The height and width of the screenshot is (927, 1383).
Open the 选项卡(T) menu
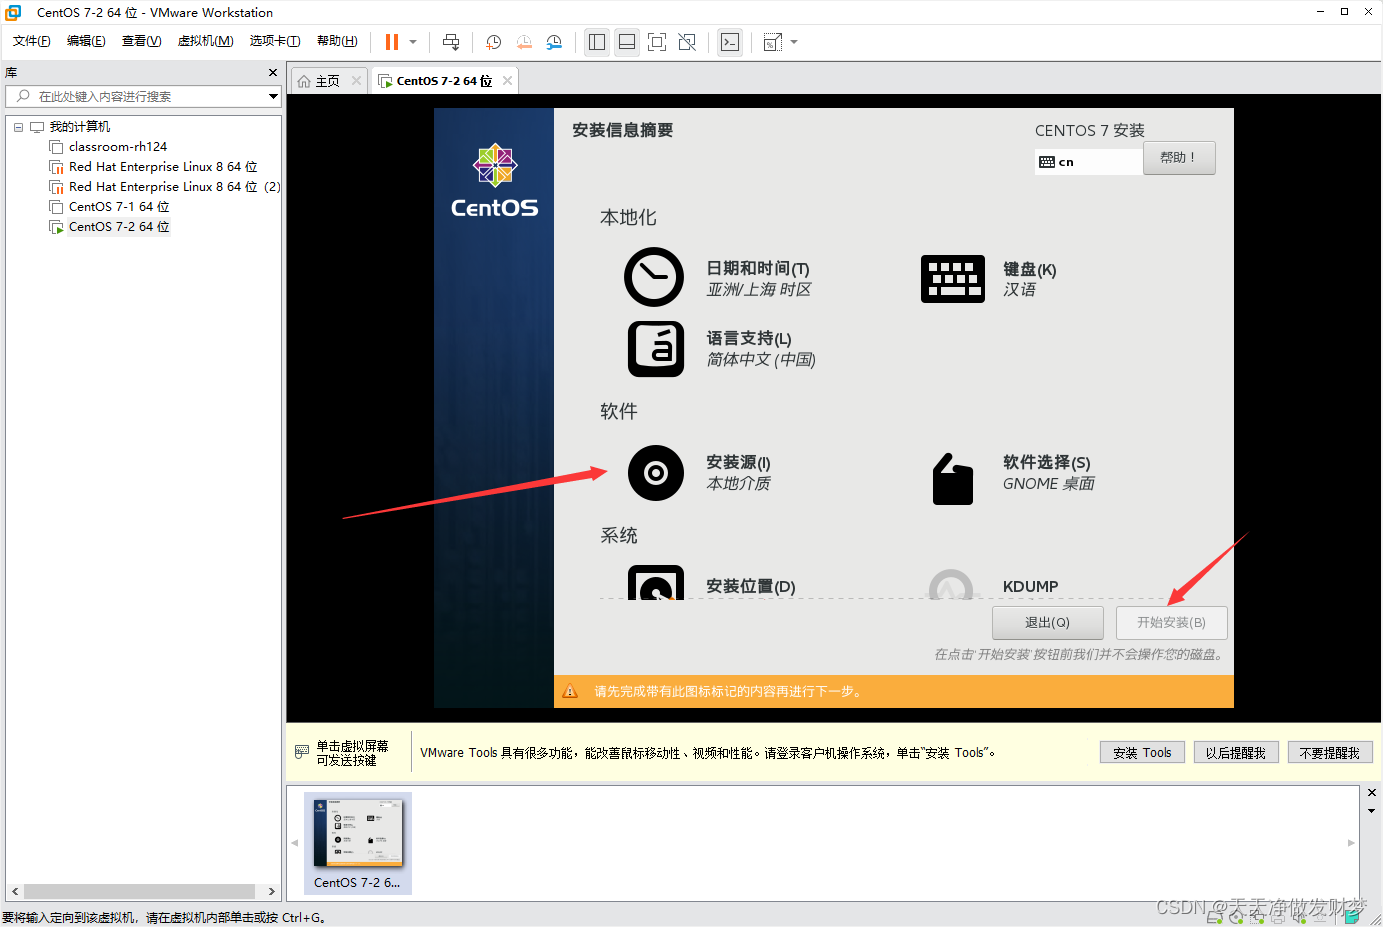tap(275, 41)
